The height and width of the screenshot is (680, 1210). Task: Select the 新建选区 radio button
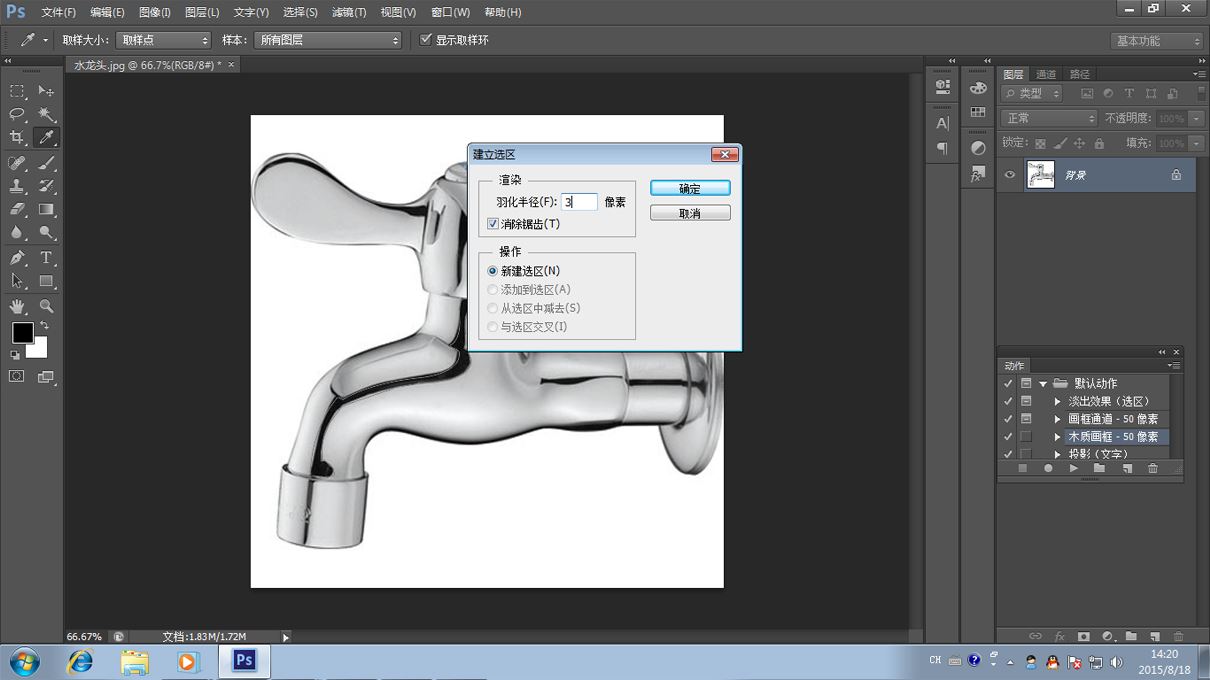tap(492, 271)
